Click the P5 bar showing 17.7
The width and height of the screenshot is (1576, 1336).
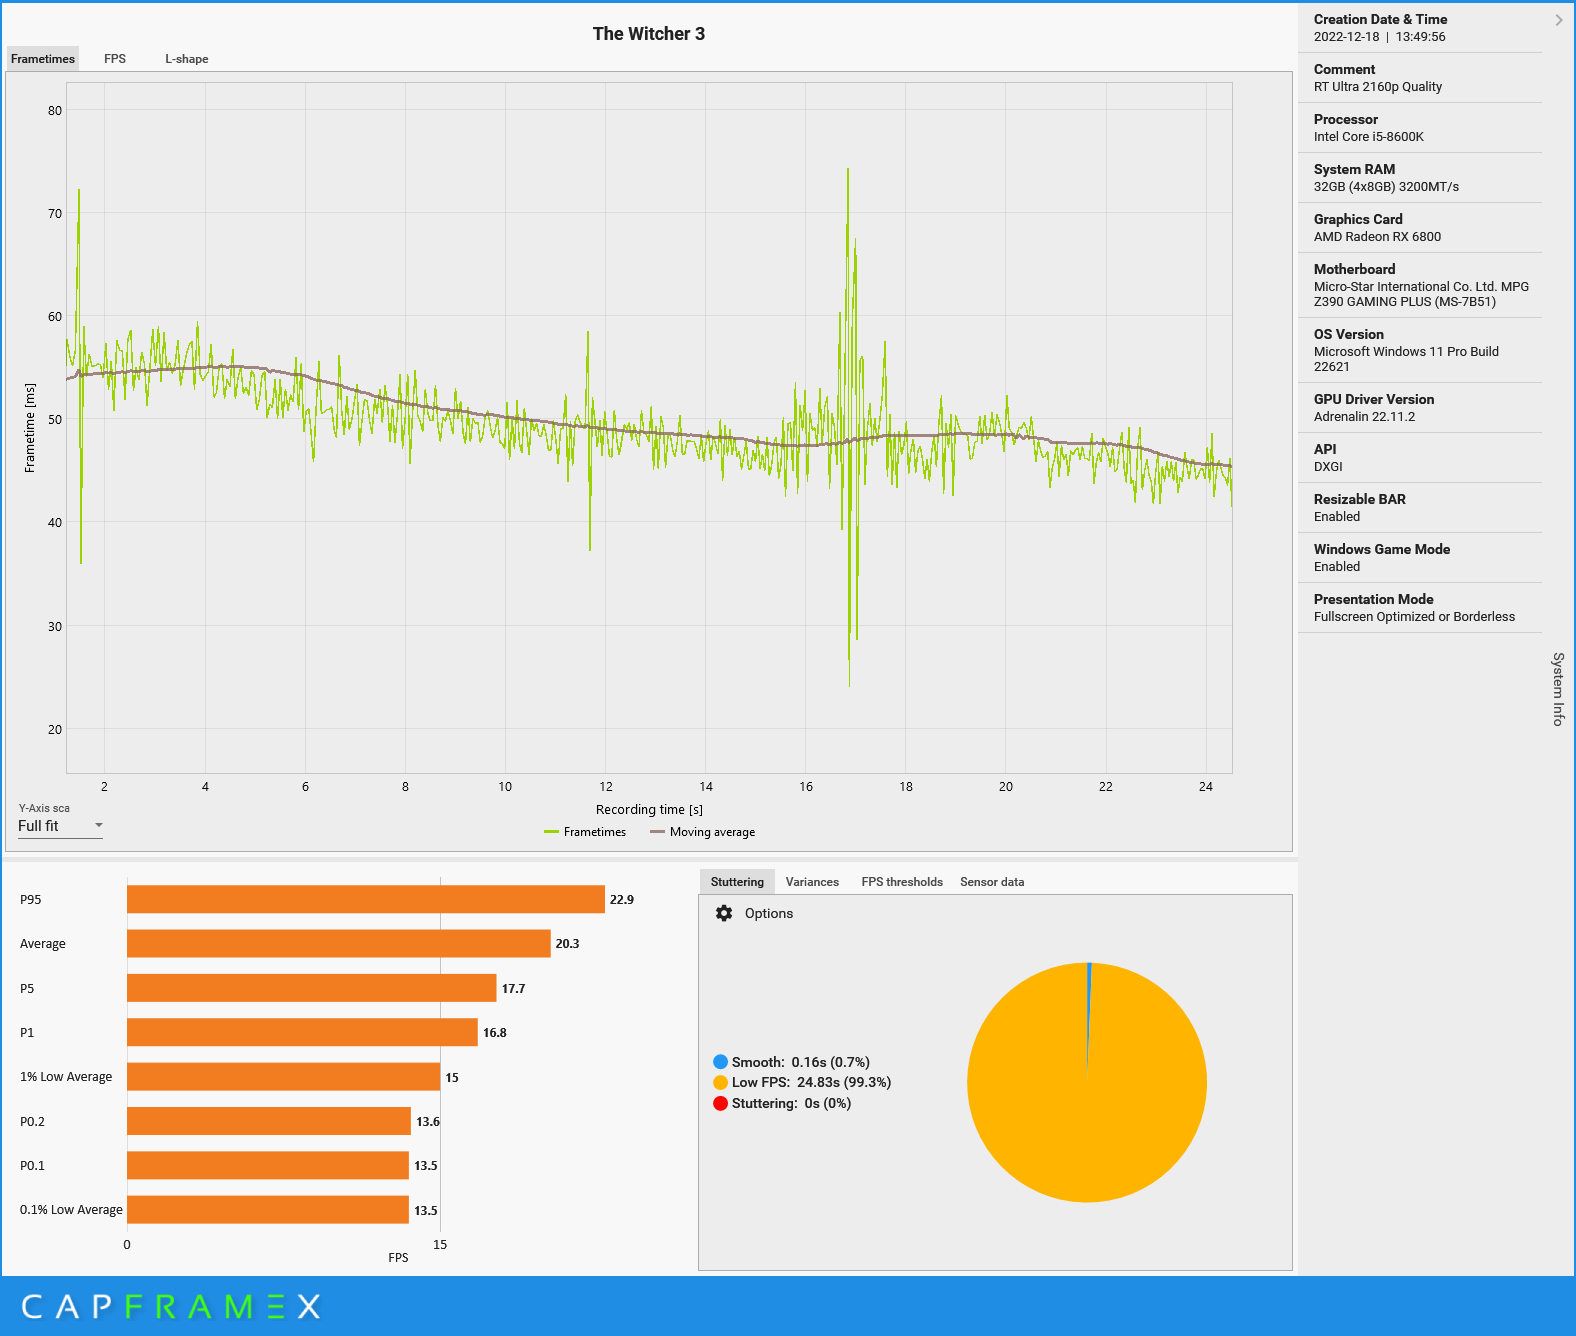312,988
